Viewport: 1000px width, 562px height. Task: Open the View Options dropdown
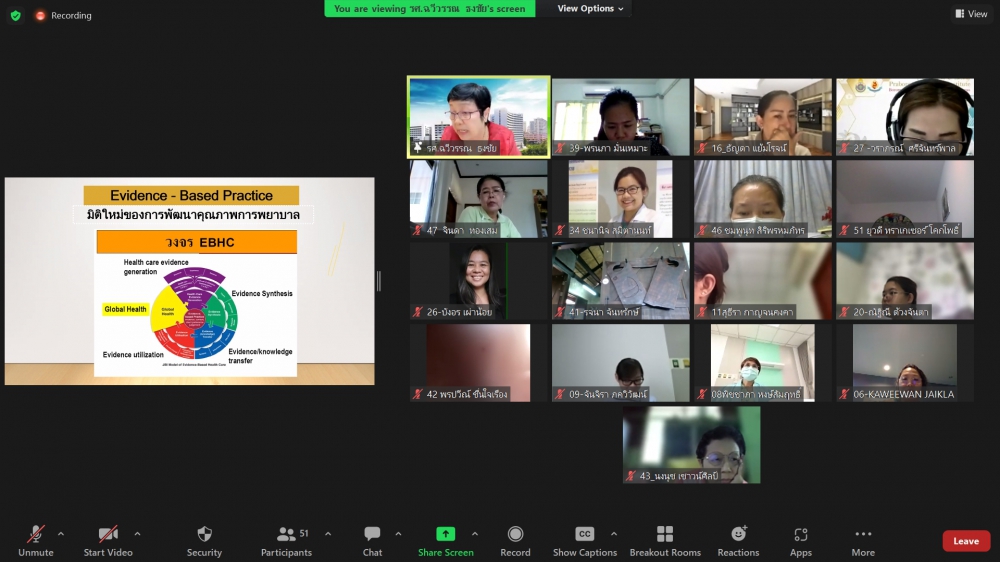tap(590, 9)
